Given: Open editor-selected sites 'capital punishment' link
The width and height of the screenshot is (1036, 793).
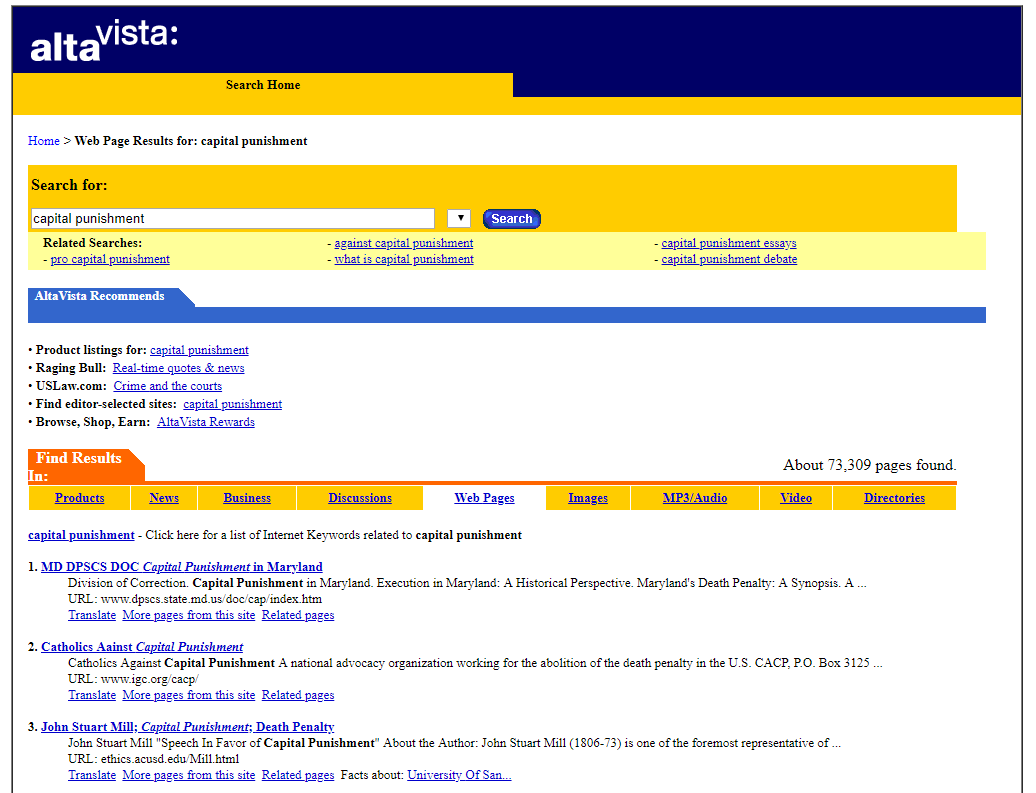Looking at the screenshot, I should [x=233, y=403].
